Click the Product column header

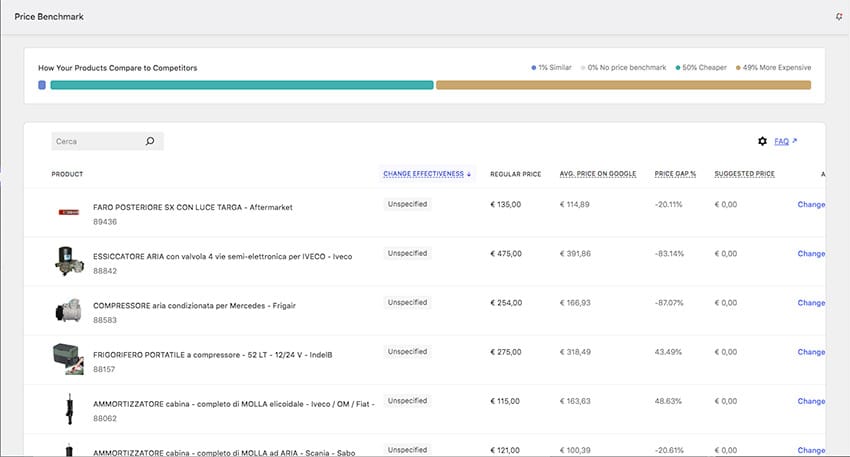point(67,174)
